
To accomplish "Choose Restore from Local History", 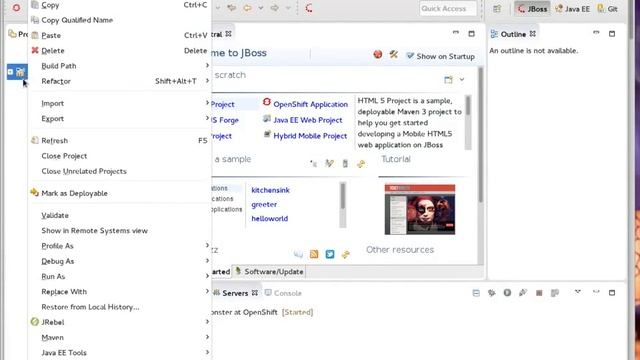I will 119,307.
